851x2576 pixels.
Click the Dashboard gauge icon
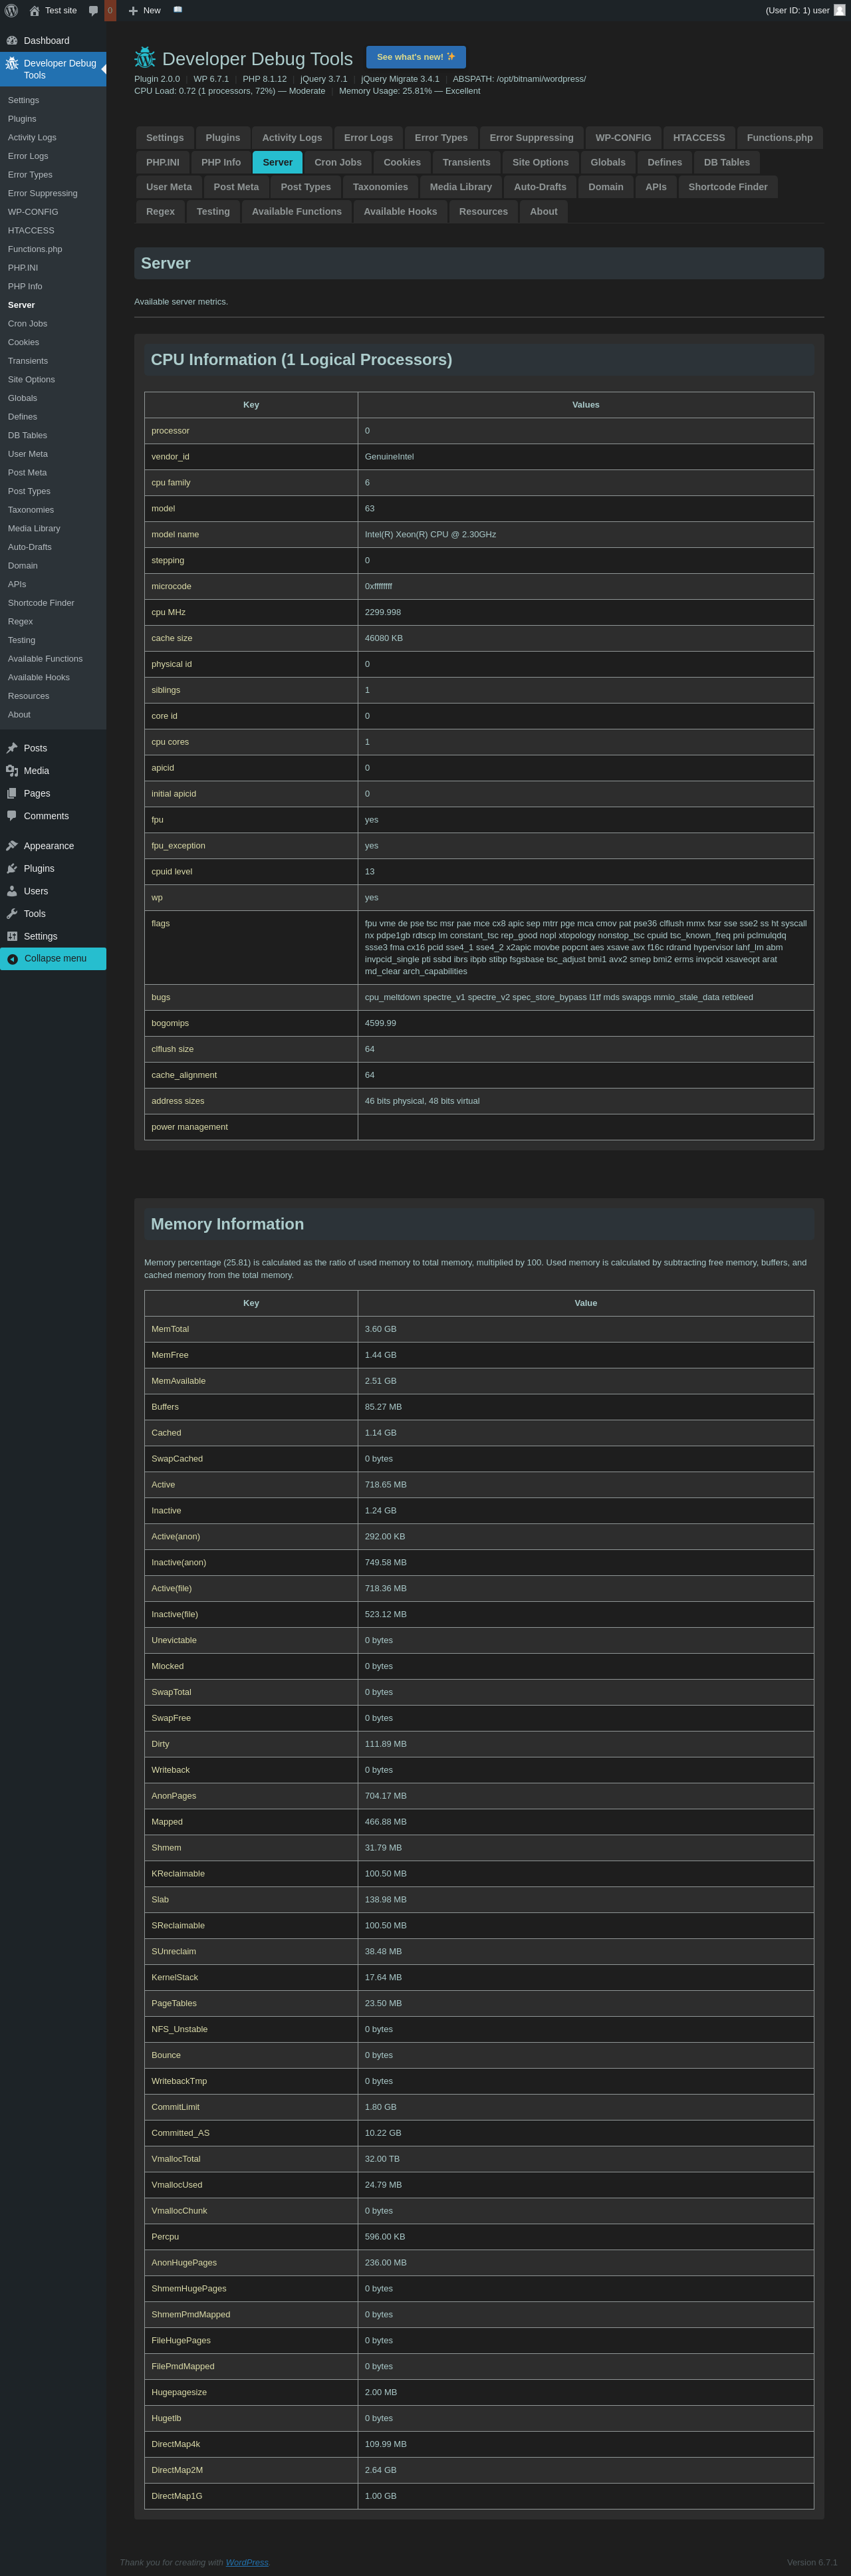click(x=12, y=41)
